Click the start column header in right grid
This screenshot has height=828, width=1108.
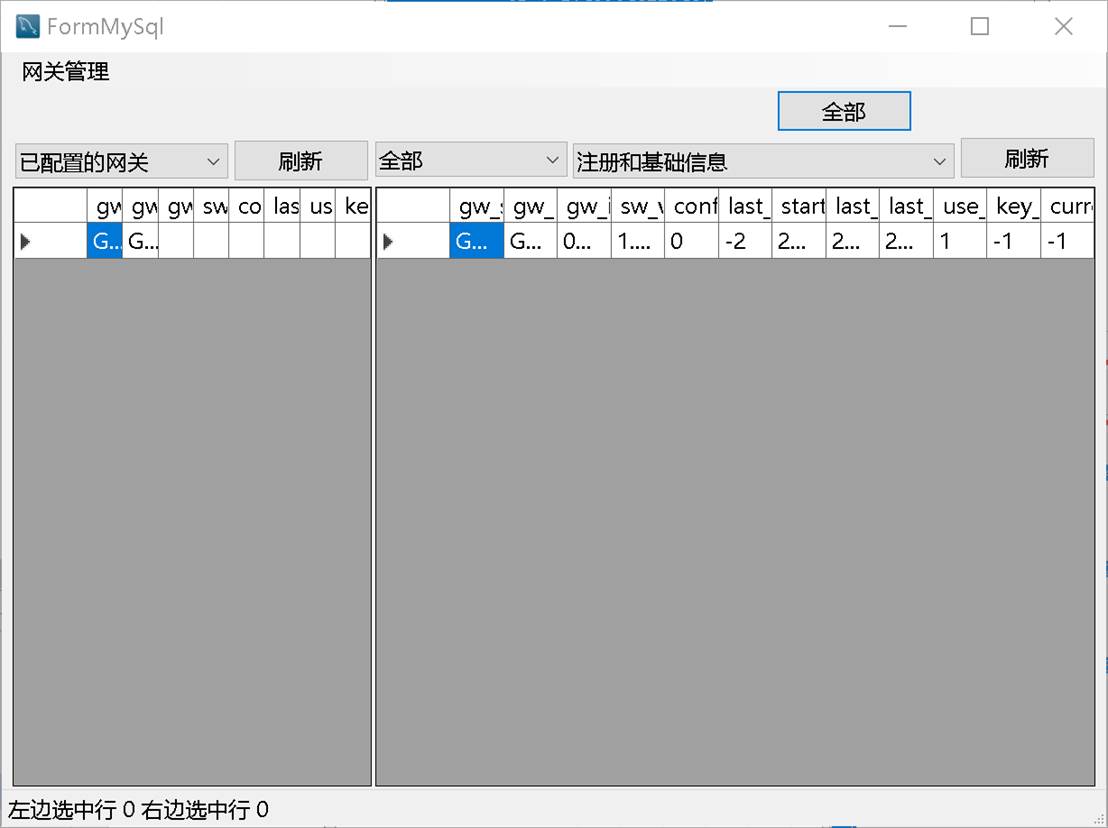[799, 206]
